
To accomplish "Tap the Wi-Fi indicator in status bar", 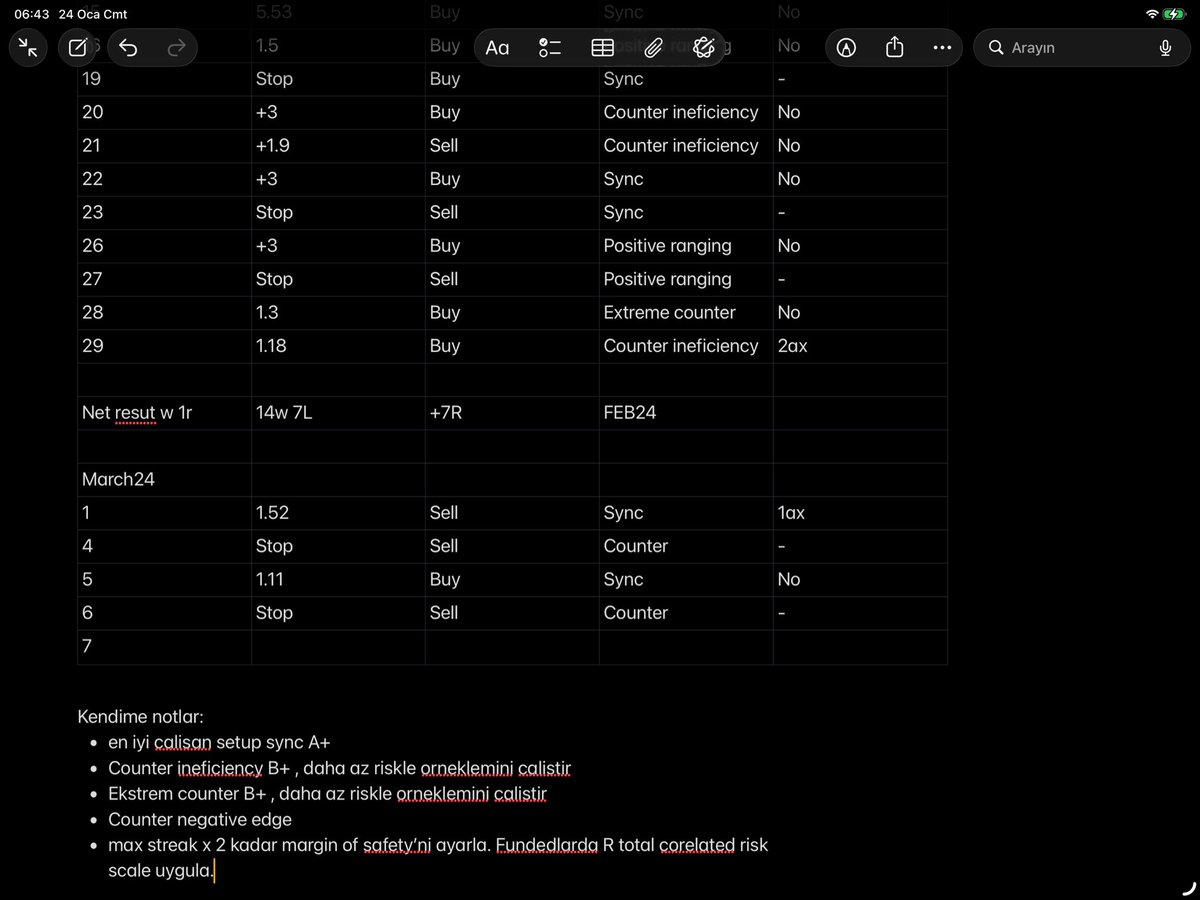I will tap(1152, 14).
